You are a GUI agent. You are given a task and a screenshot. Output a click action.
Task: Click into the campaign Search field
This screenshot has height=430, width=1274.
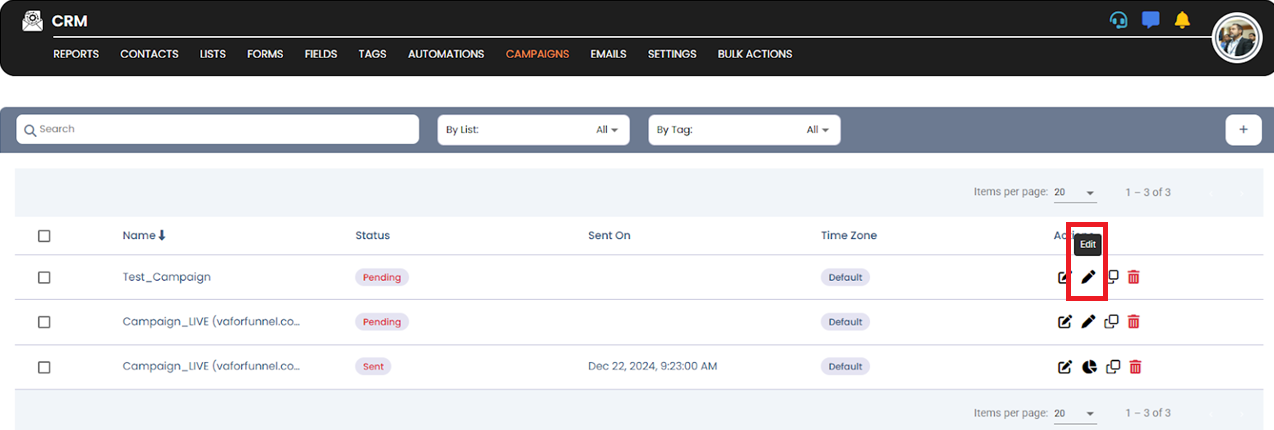(218, 130)
